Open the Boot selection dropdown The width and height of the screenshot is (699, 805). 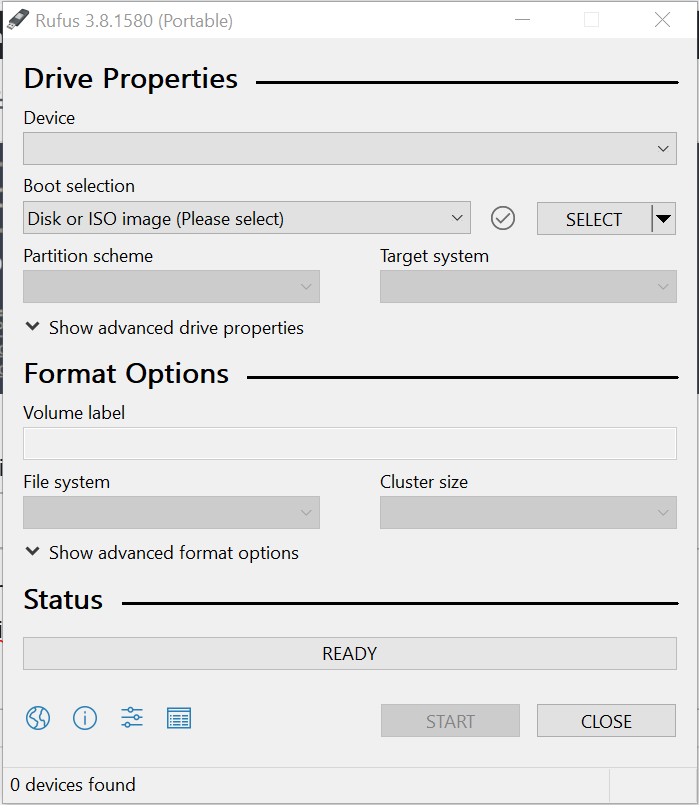[246, 218]
